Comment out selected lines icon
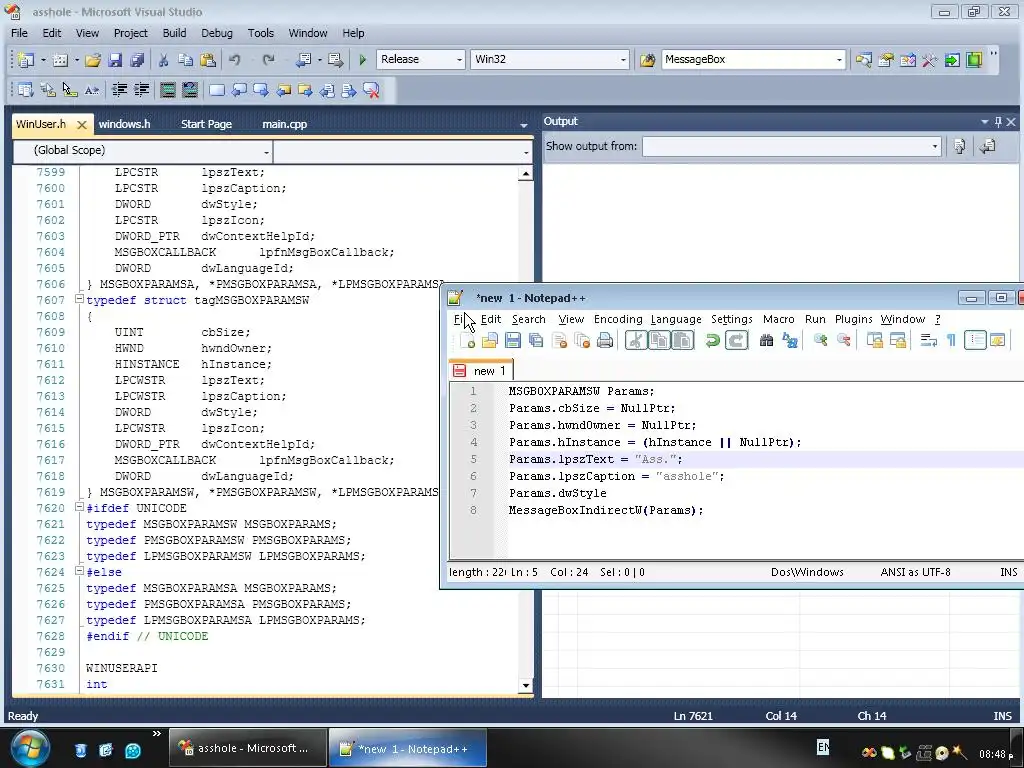The height and width of the screenshot is (768, 1024). pos(168,90)
